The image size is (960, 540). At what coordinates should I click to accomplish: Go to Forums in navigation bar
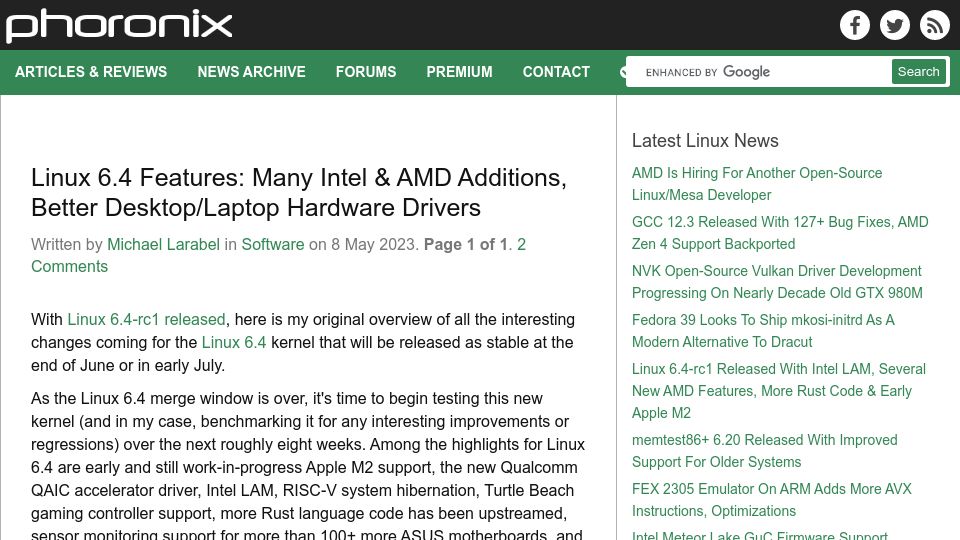[x=366, y=72]
